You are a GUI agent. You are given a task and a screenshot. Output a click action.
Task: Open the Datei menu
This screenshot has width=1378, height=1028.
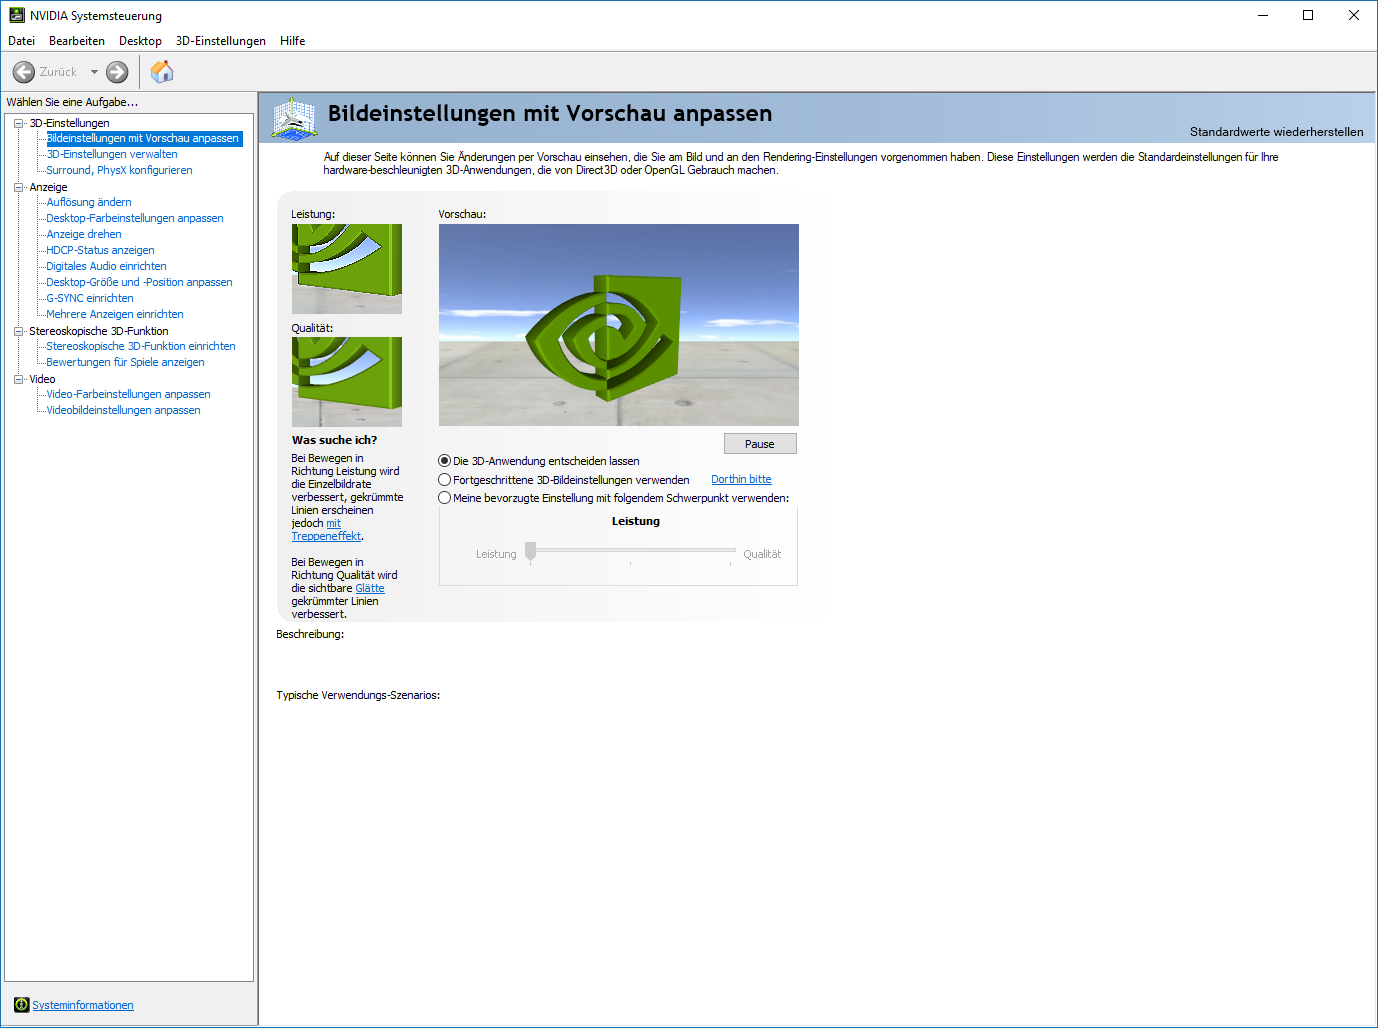[21, 41]
